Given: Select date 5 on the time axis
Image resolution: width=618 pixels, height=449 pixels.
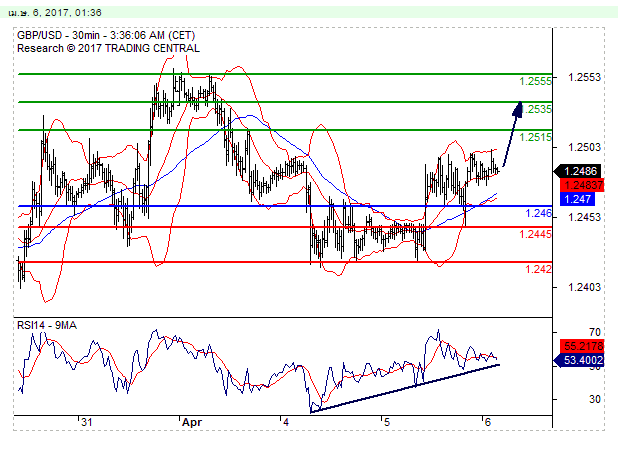Looking at the screenshot, I should [x=385, y=423].
